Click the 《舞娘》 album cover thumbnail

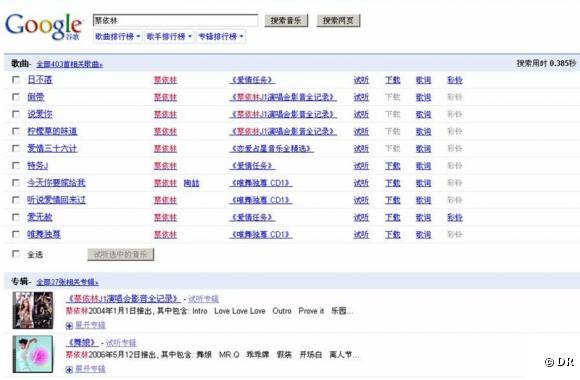[33, 354]
